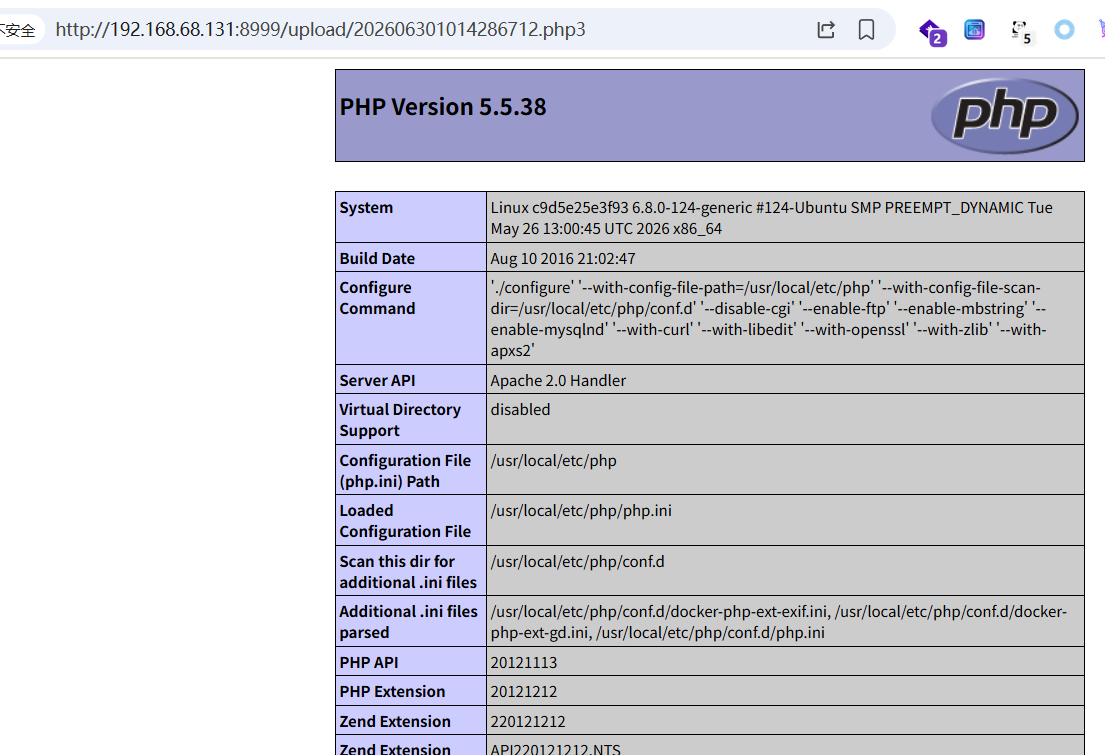
Task: Select the PHP Extension label
Action: click(x=393, y=692)
